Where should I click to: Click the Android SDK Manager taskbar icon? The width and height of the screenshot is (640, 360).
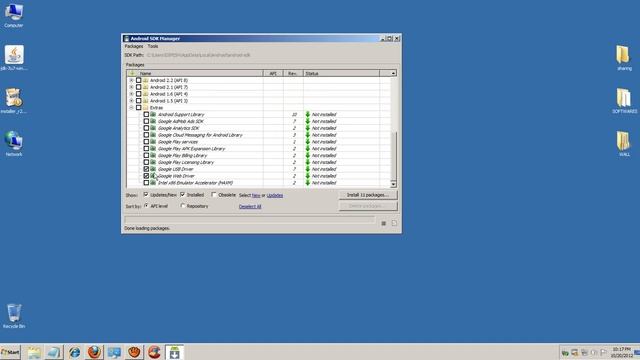(x=174, y=352)
